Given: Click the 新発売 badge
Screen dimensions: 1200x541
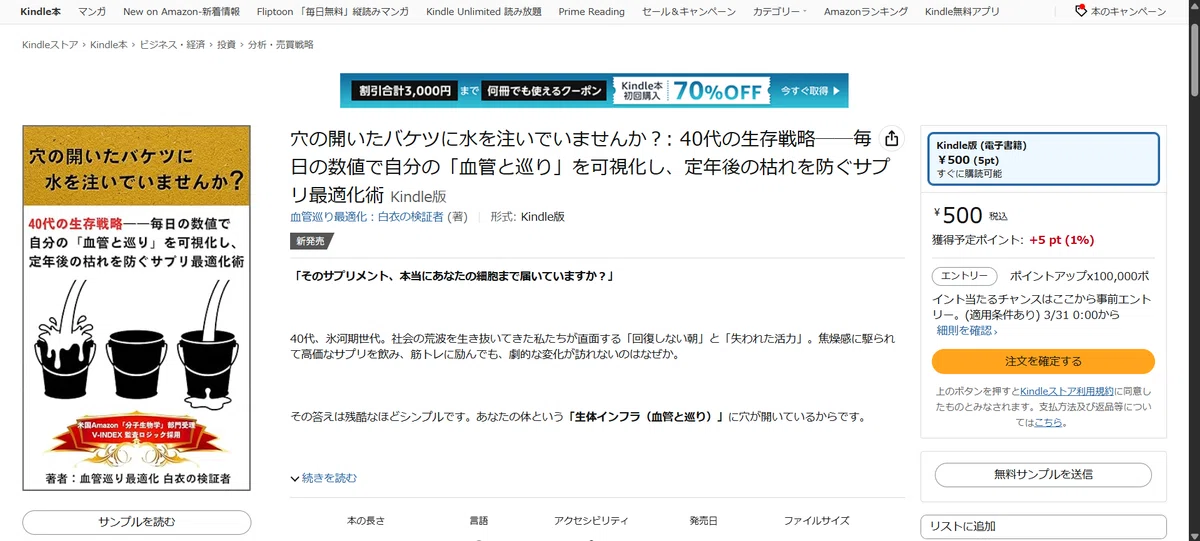Looking at the screenshot, I should (311, 241).
